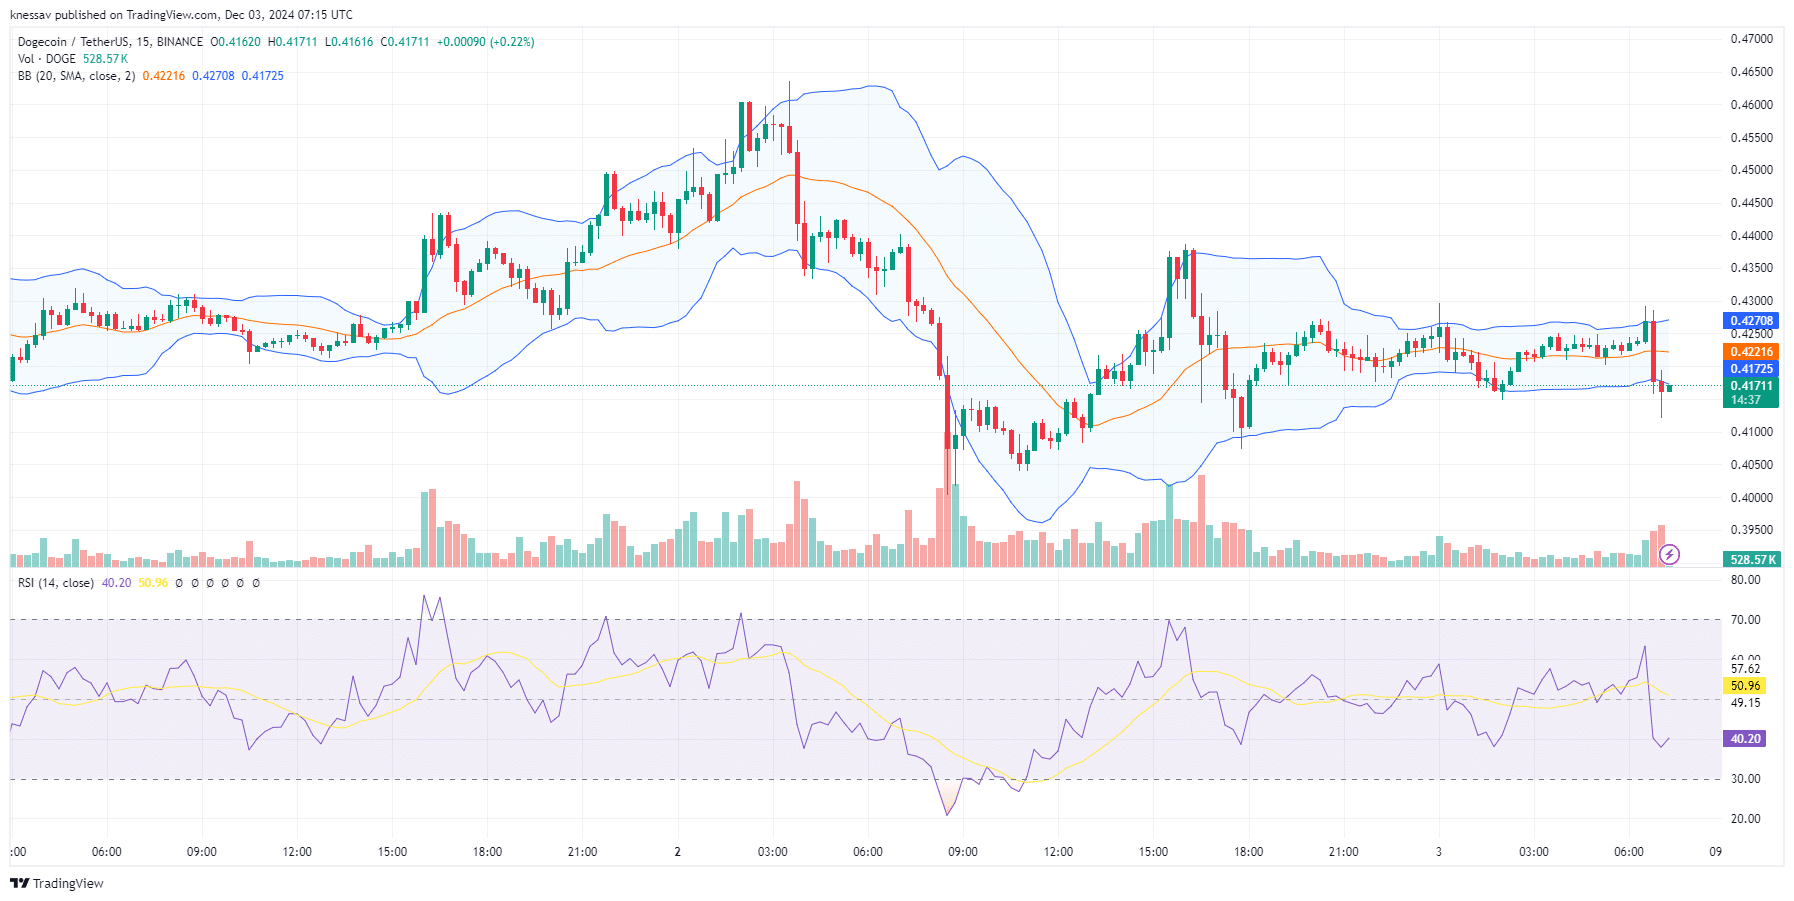The height and width of the screenshot is (901, 1794).
Task: Click the blue 0.41725 lower band price tag
Action: pos(1751,369)
